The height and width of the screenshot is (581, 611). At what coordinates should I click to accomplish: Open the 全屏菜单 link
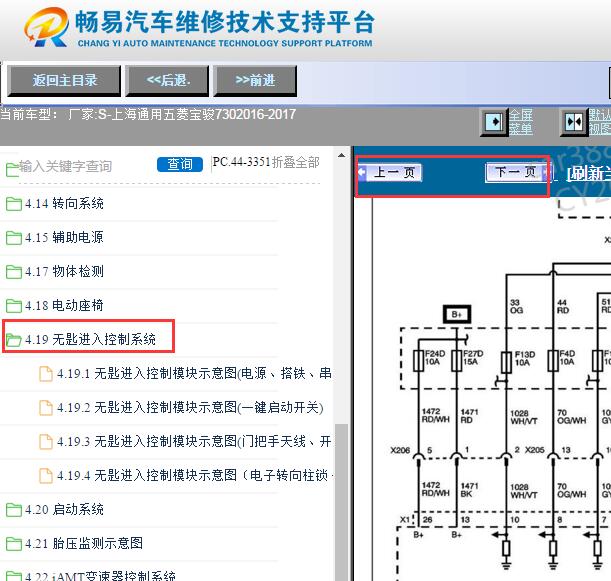[x=521, y=122]
